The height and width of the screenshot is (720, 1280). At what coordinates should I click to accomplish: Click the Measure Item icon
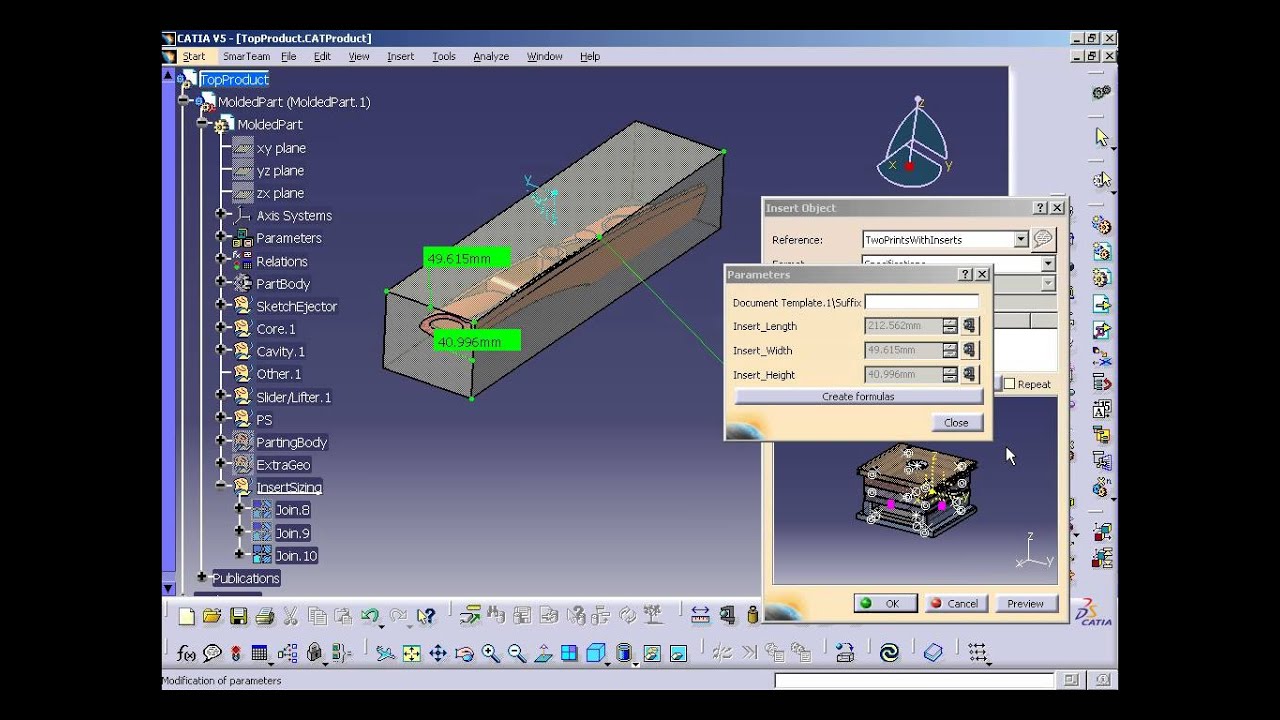[x=727, y=616]
